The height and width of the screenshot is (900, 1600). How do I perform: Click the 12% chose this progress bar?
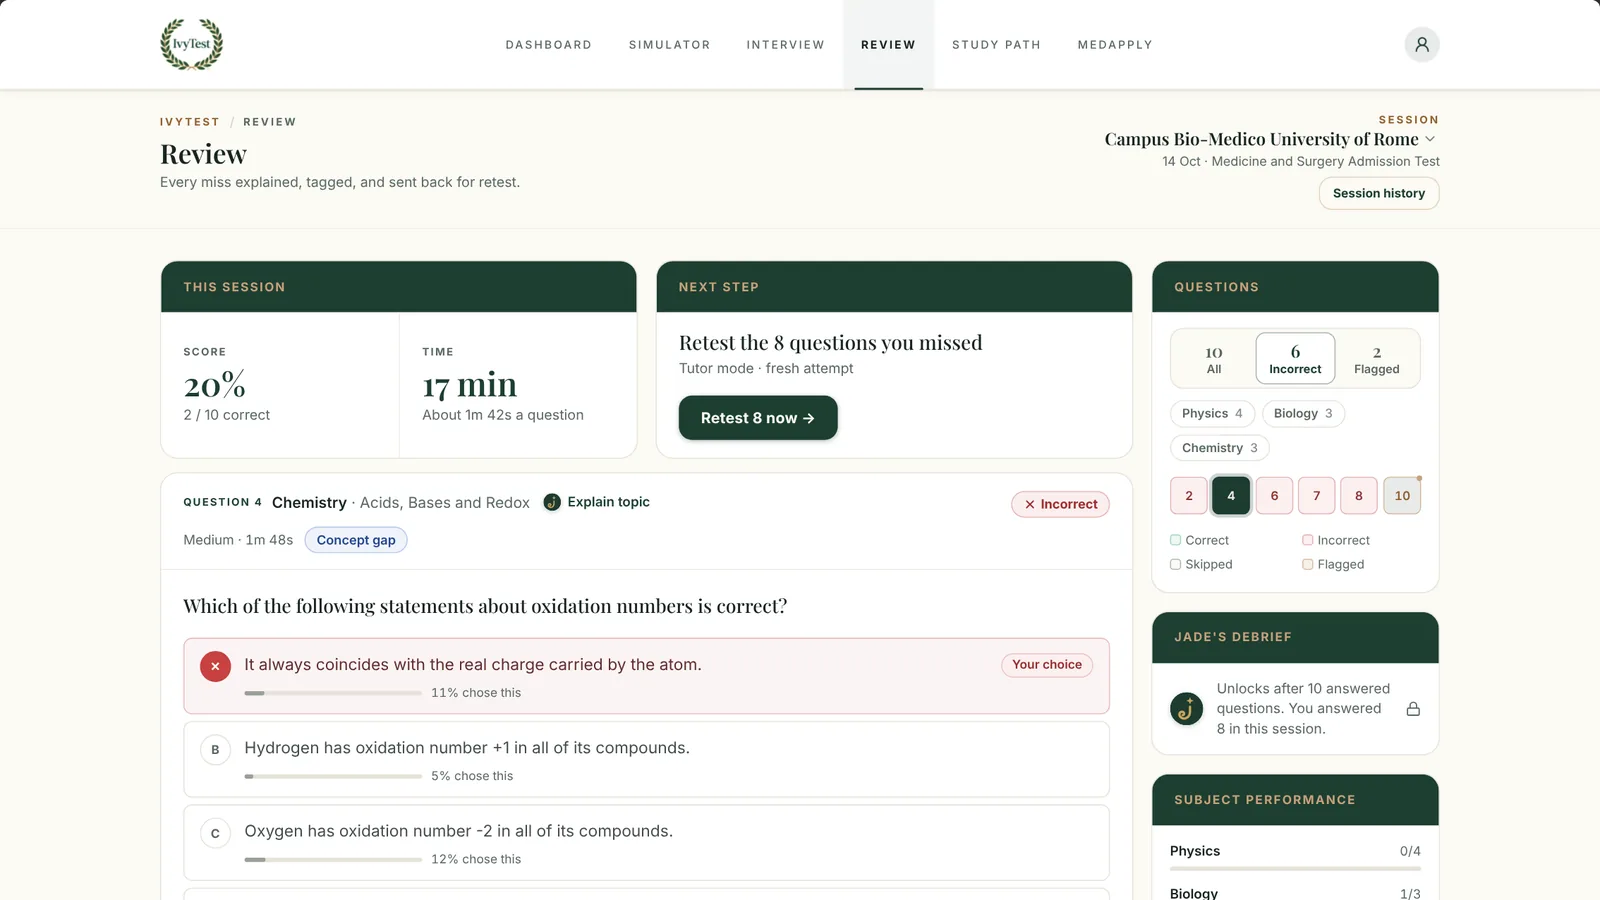[x=333, y=860]
